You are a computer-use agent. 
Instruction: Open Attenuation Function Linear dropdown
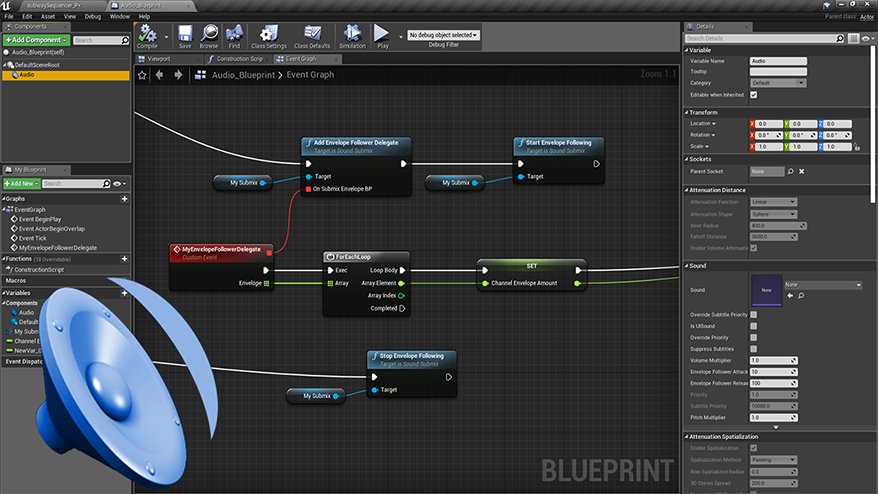773,202
